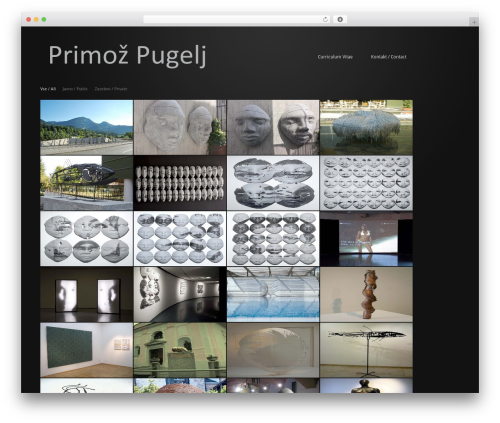Viewport: 500px width, 423px height.
Task: Click the download icon beside address bar
Action: click(x=340, y=19)
